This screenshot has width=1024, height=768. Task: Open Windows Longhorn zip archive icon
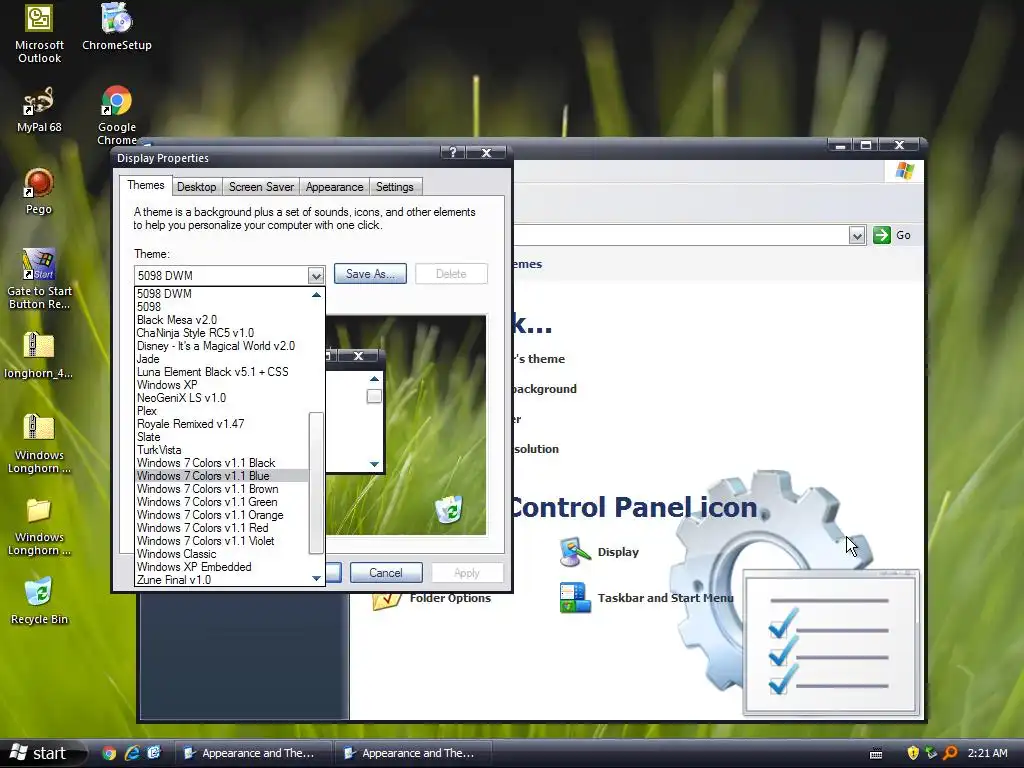[x=39, y=443]
